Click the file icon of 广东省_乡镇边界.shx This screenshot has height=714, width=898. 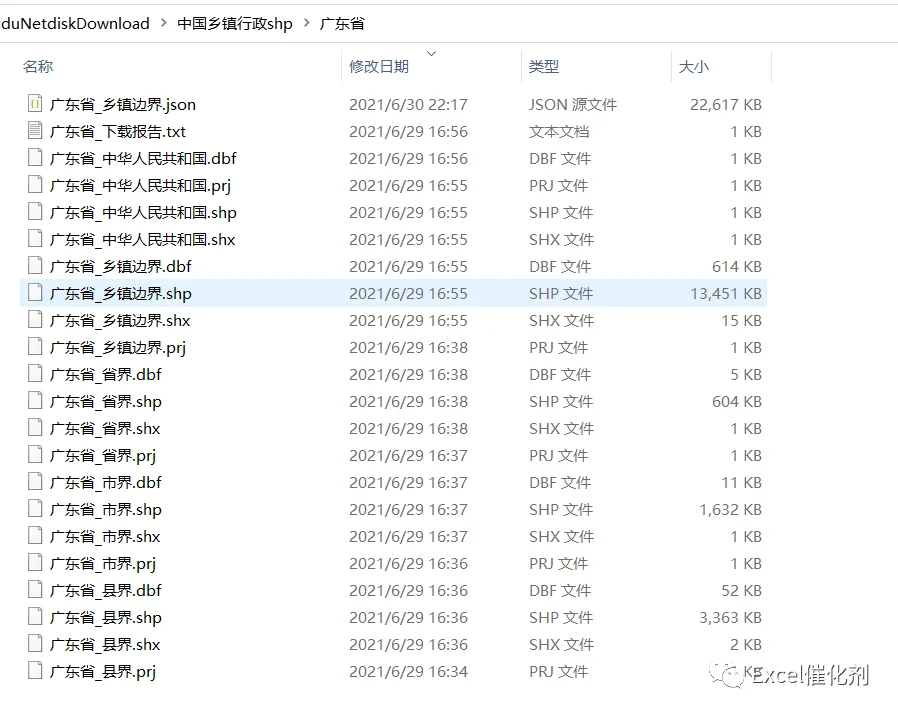pos(35,319)
